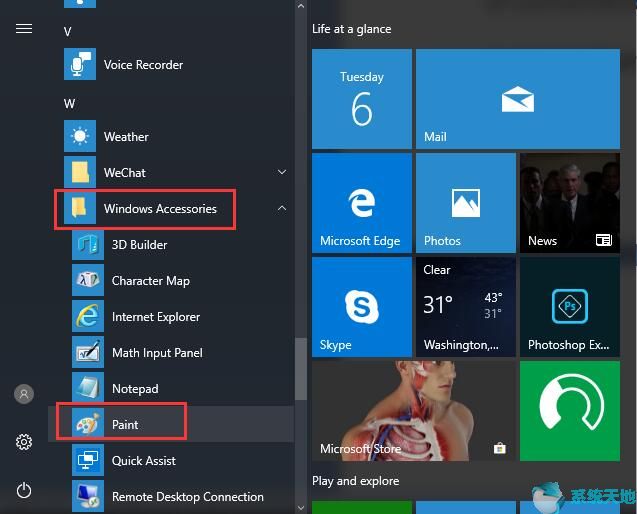Open the Mail tile

coord(518,99)
